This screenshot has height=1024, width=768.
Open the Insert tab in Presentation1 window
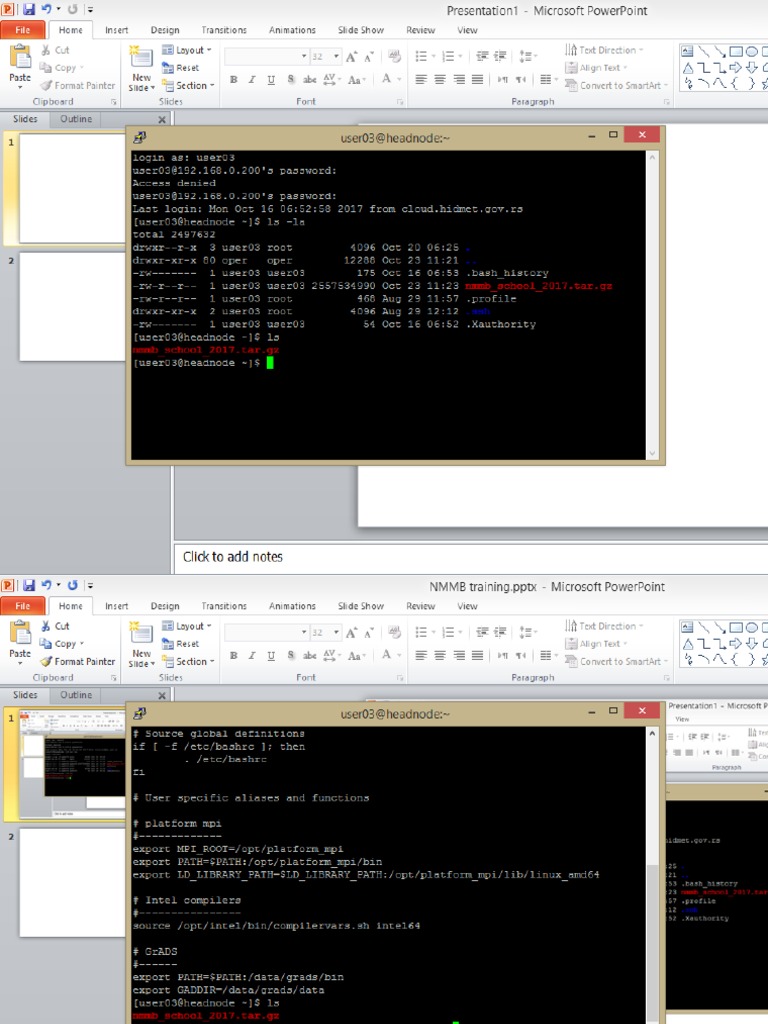117,30
